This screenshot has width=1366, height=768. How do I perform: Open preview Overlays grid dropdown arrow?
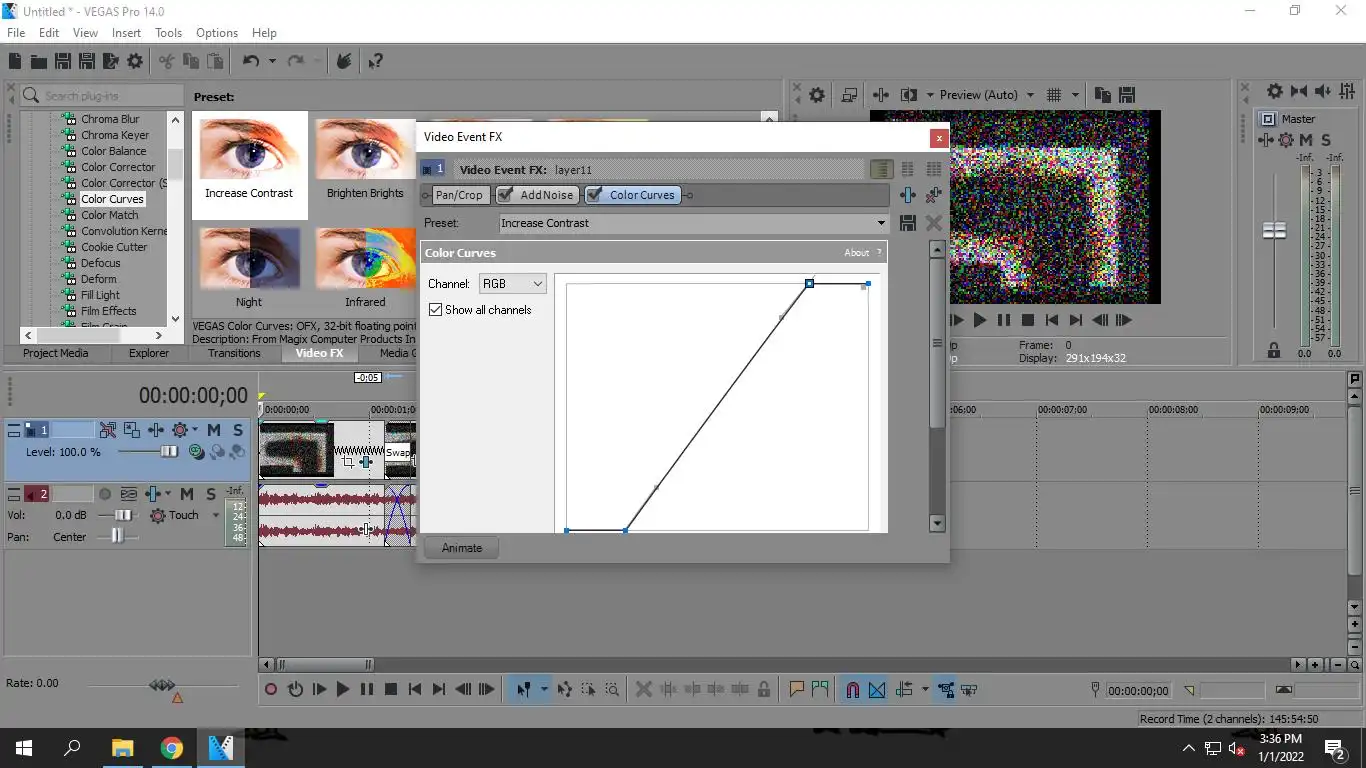click(x=1076, y=95)
